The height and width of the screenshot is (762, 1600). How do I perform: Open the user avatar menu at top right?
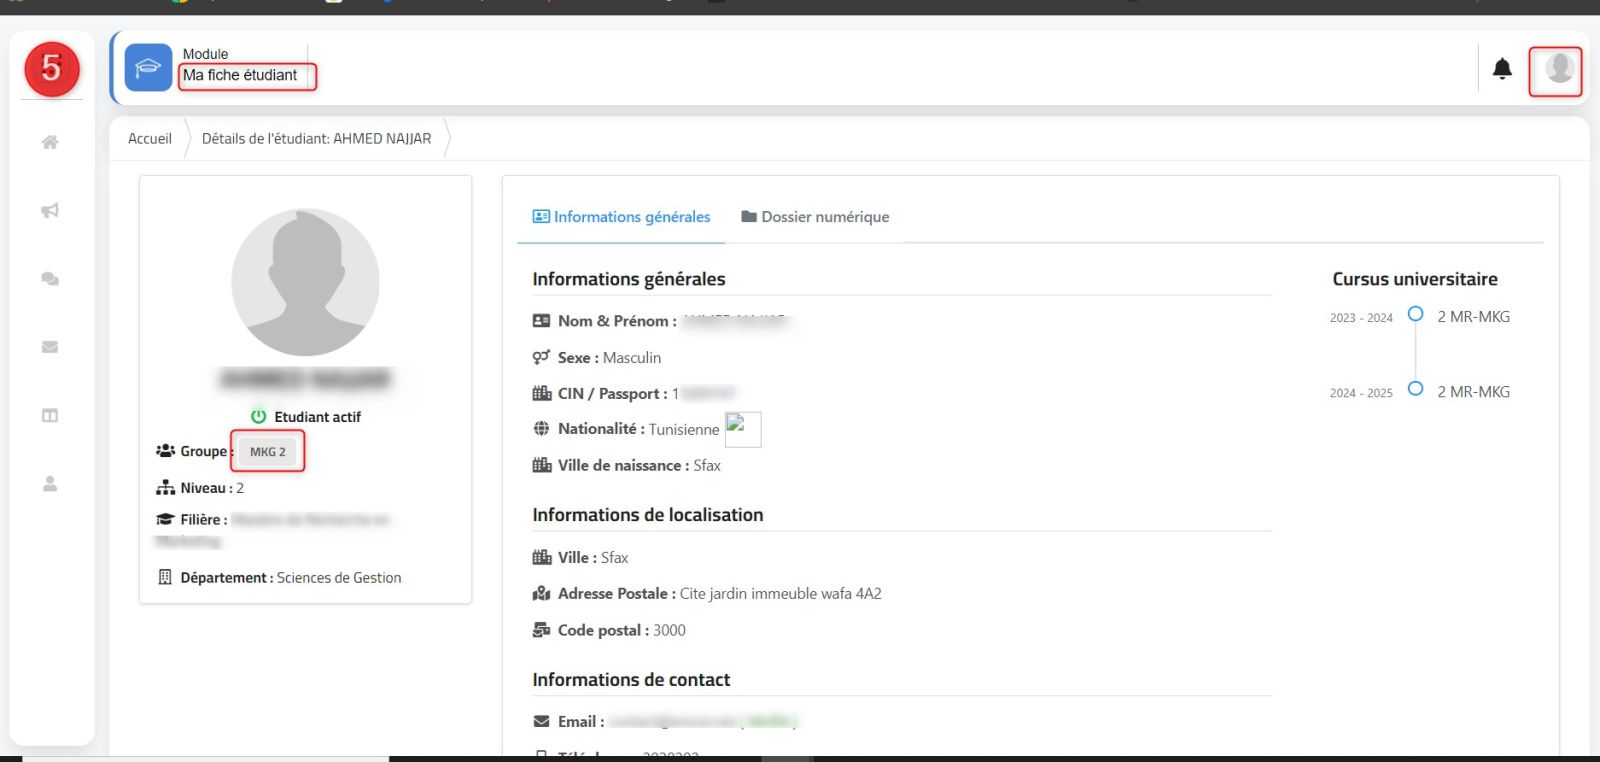(1558, 69)
